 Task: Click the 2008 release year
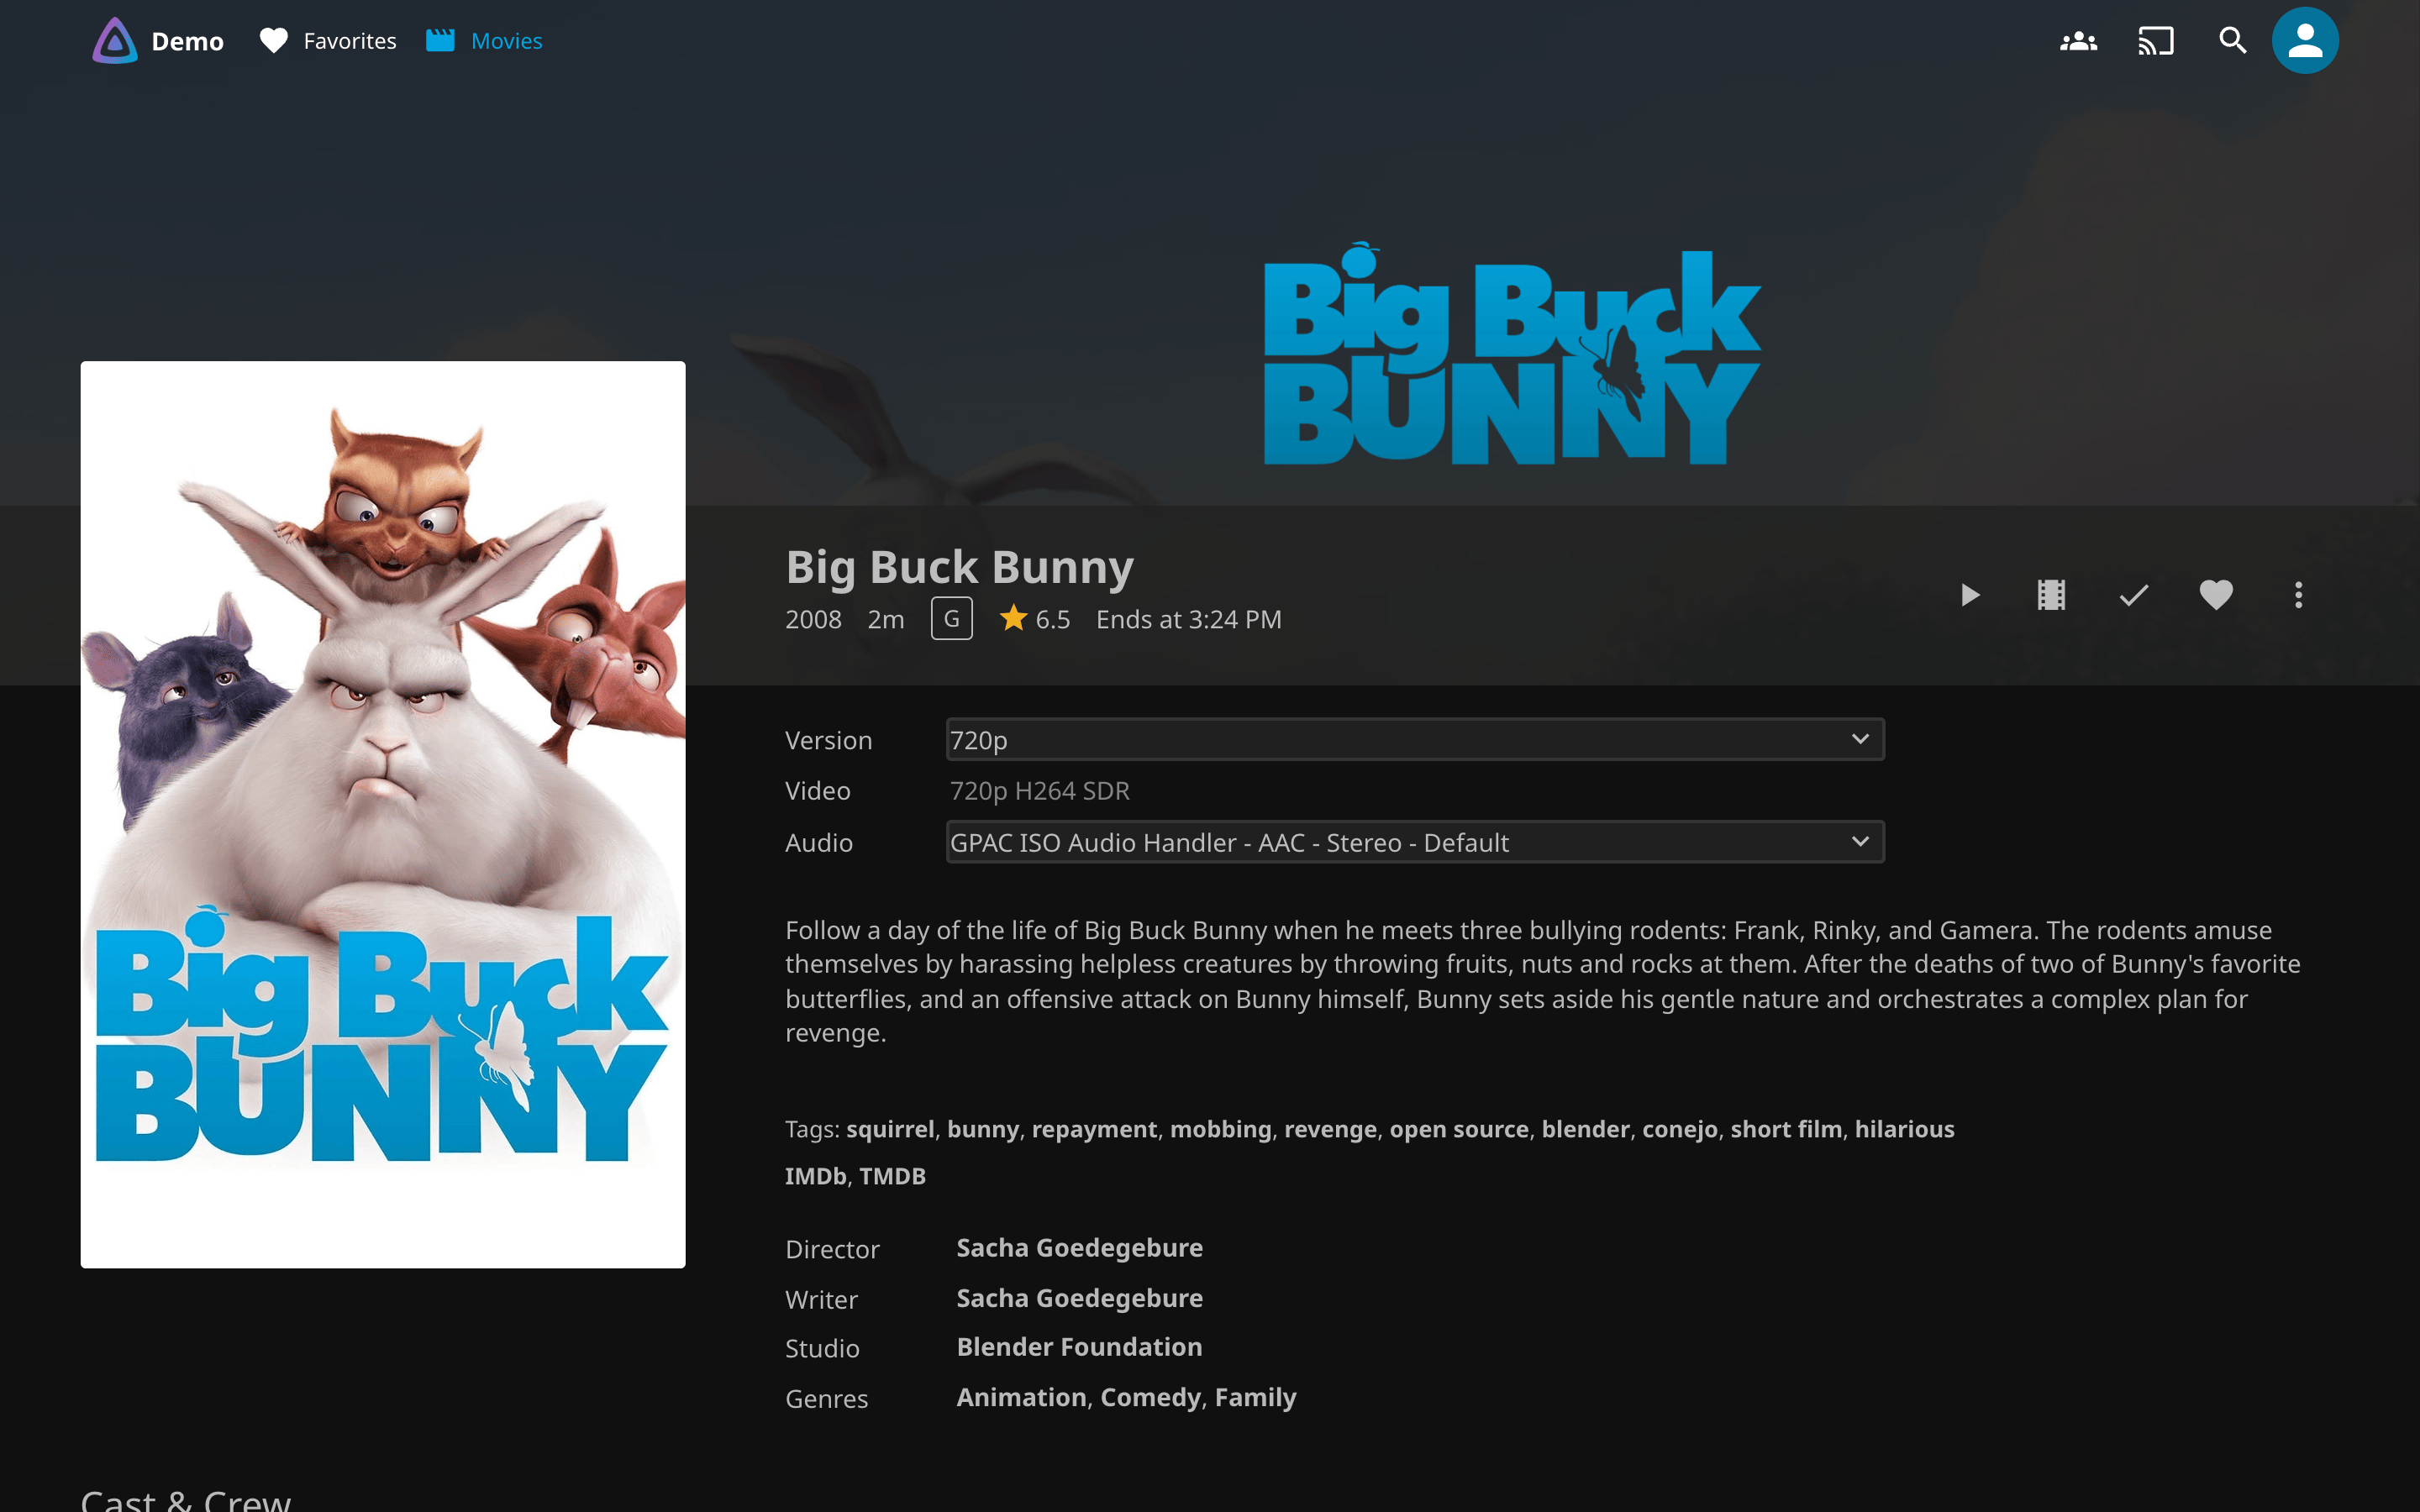[x=813, y=619]
